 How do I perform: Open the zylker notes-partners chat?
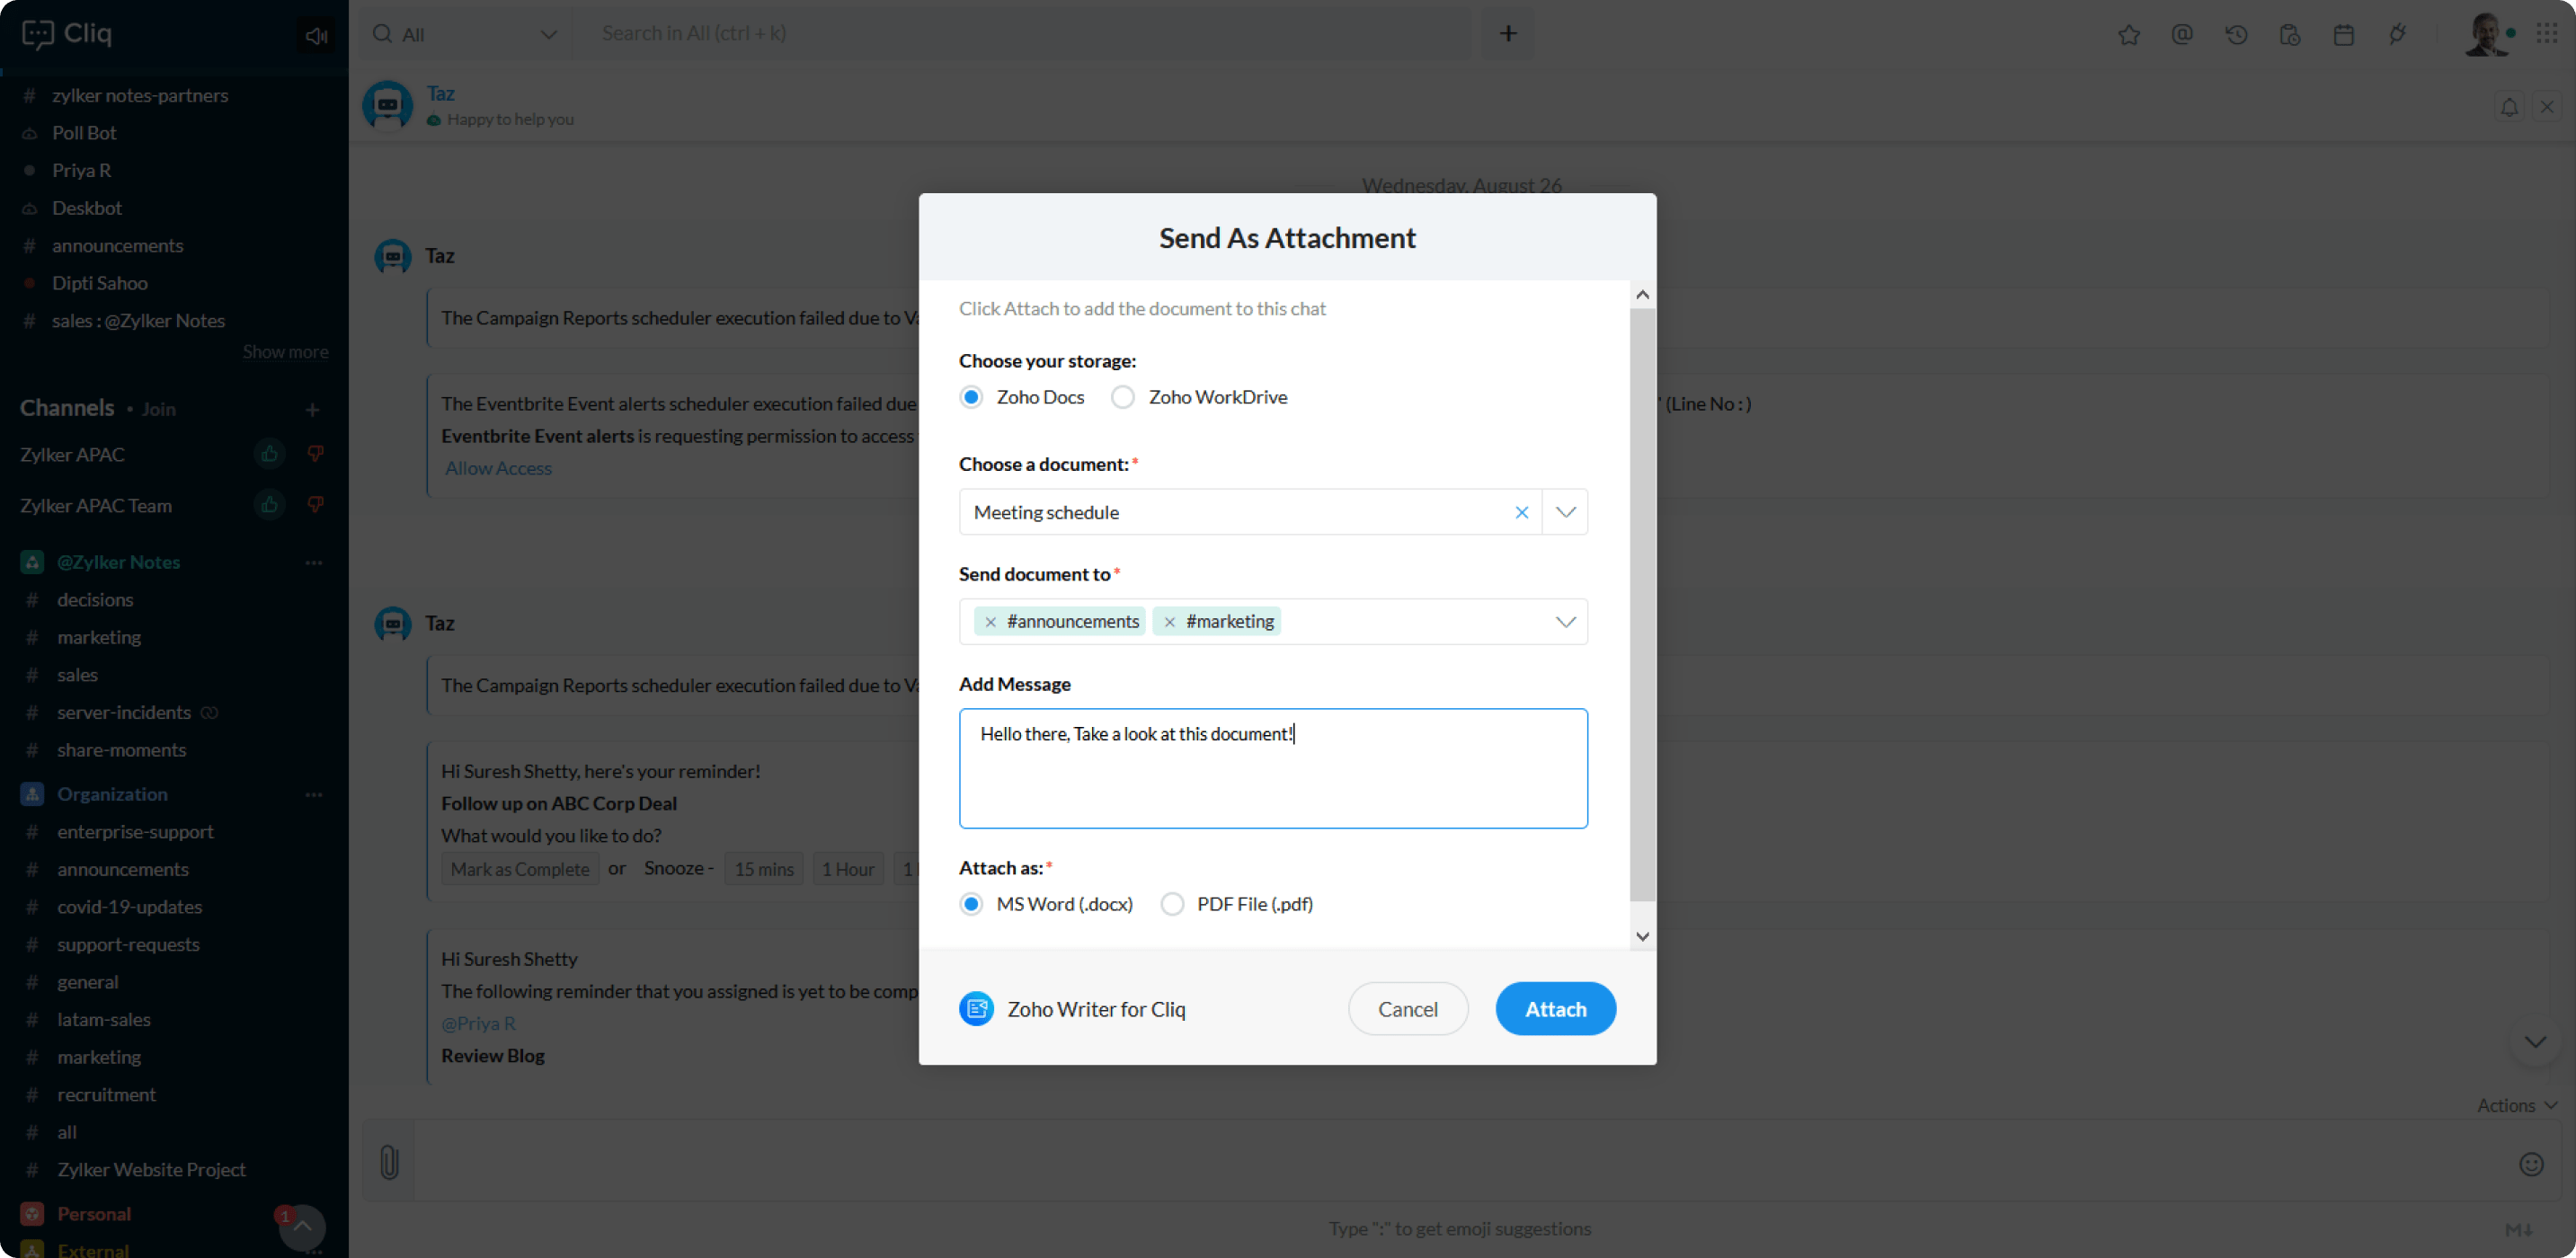140,95
